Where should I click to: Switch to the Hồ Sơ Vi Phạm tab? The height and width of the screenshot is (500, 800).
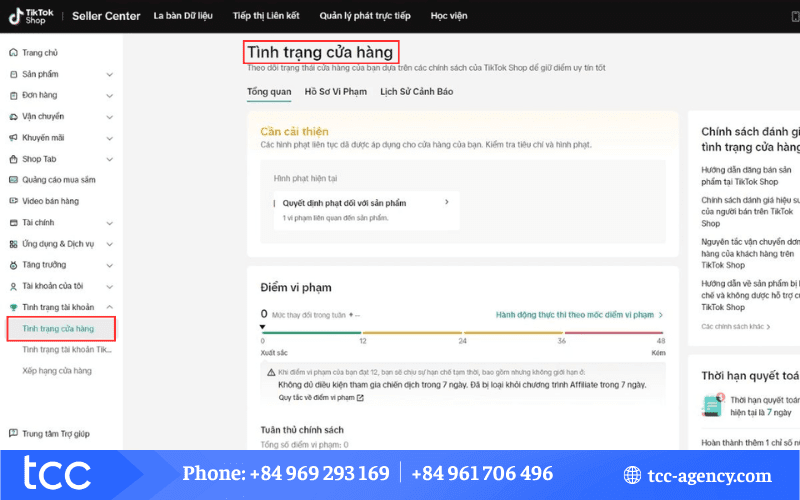point(335,91)
